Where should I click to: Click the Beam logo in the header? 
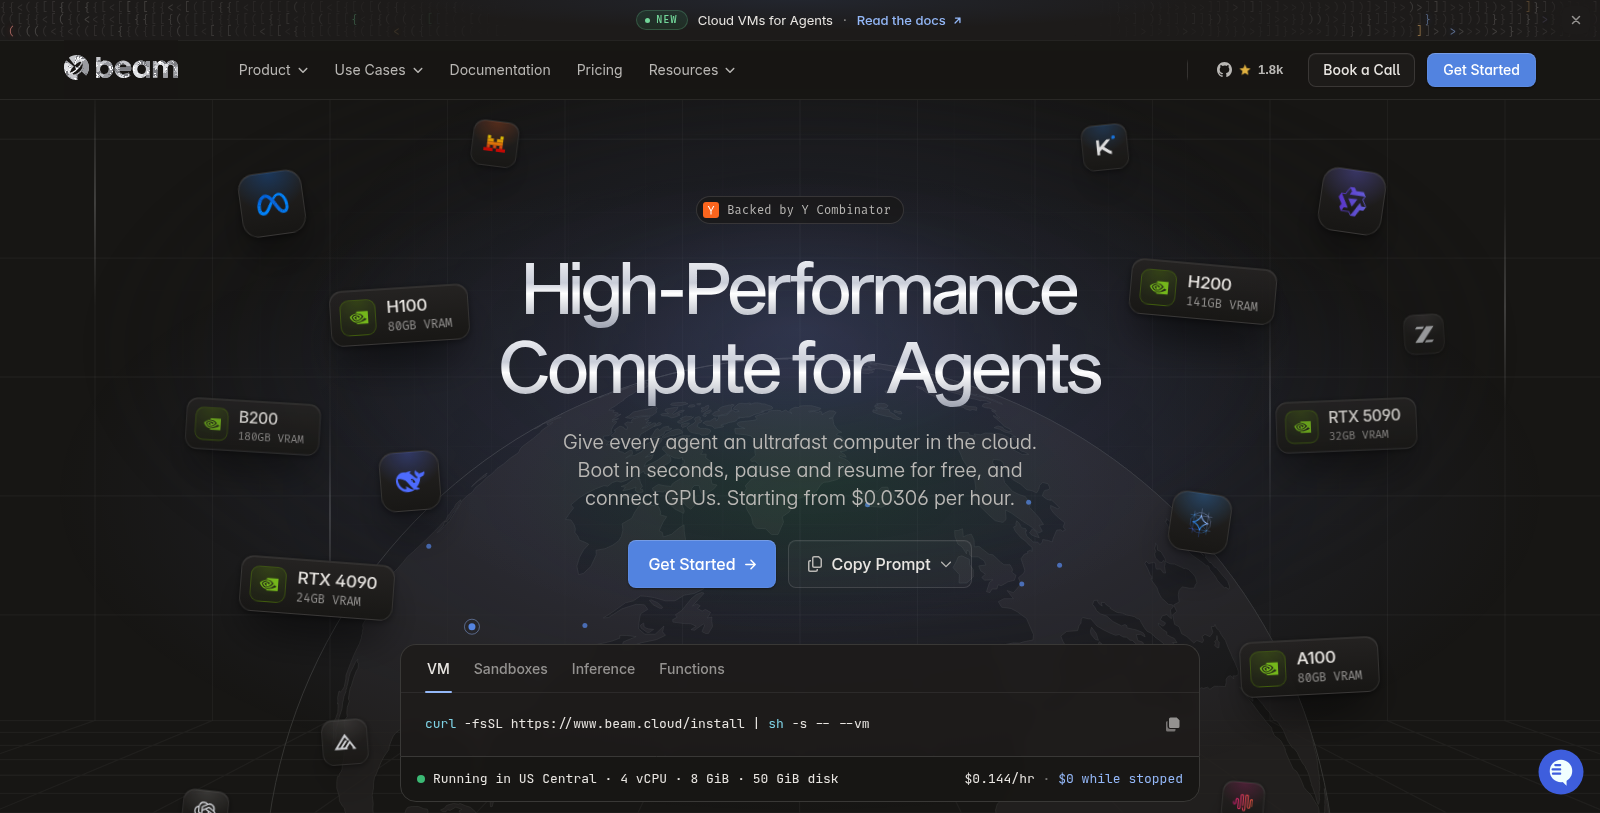click(121, 68)
